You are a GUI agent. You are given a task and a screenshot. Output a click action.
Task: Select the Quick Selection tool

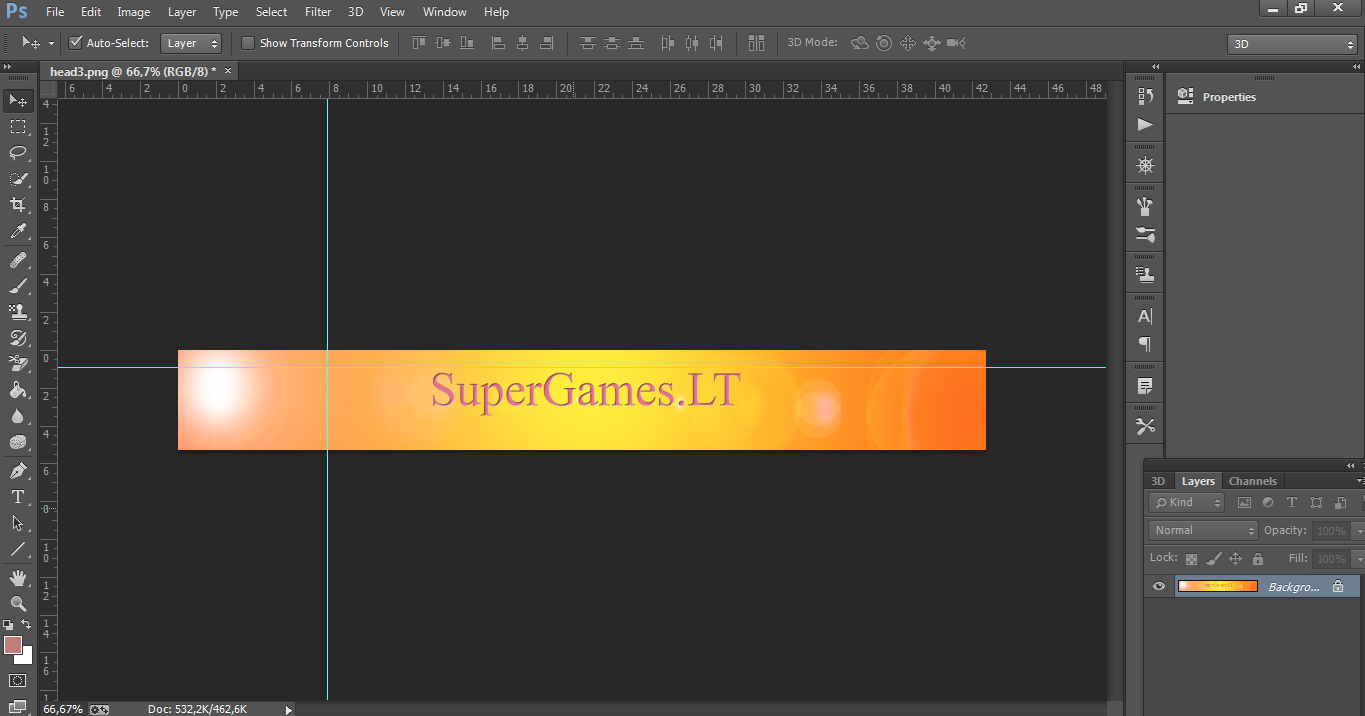(18, 179)
